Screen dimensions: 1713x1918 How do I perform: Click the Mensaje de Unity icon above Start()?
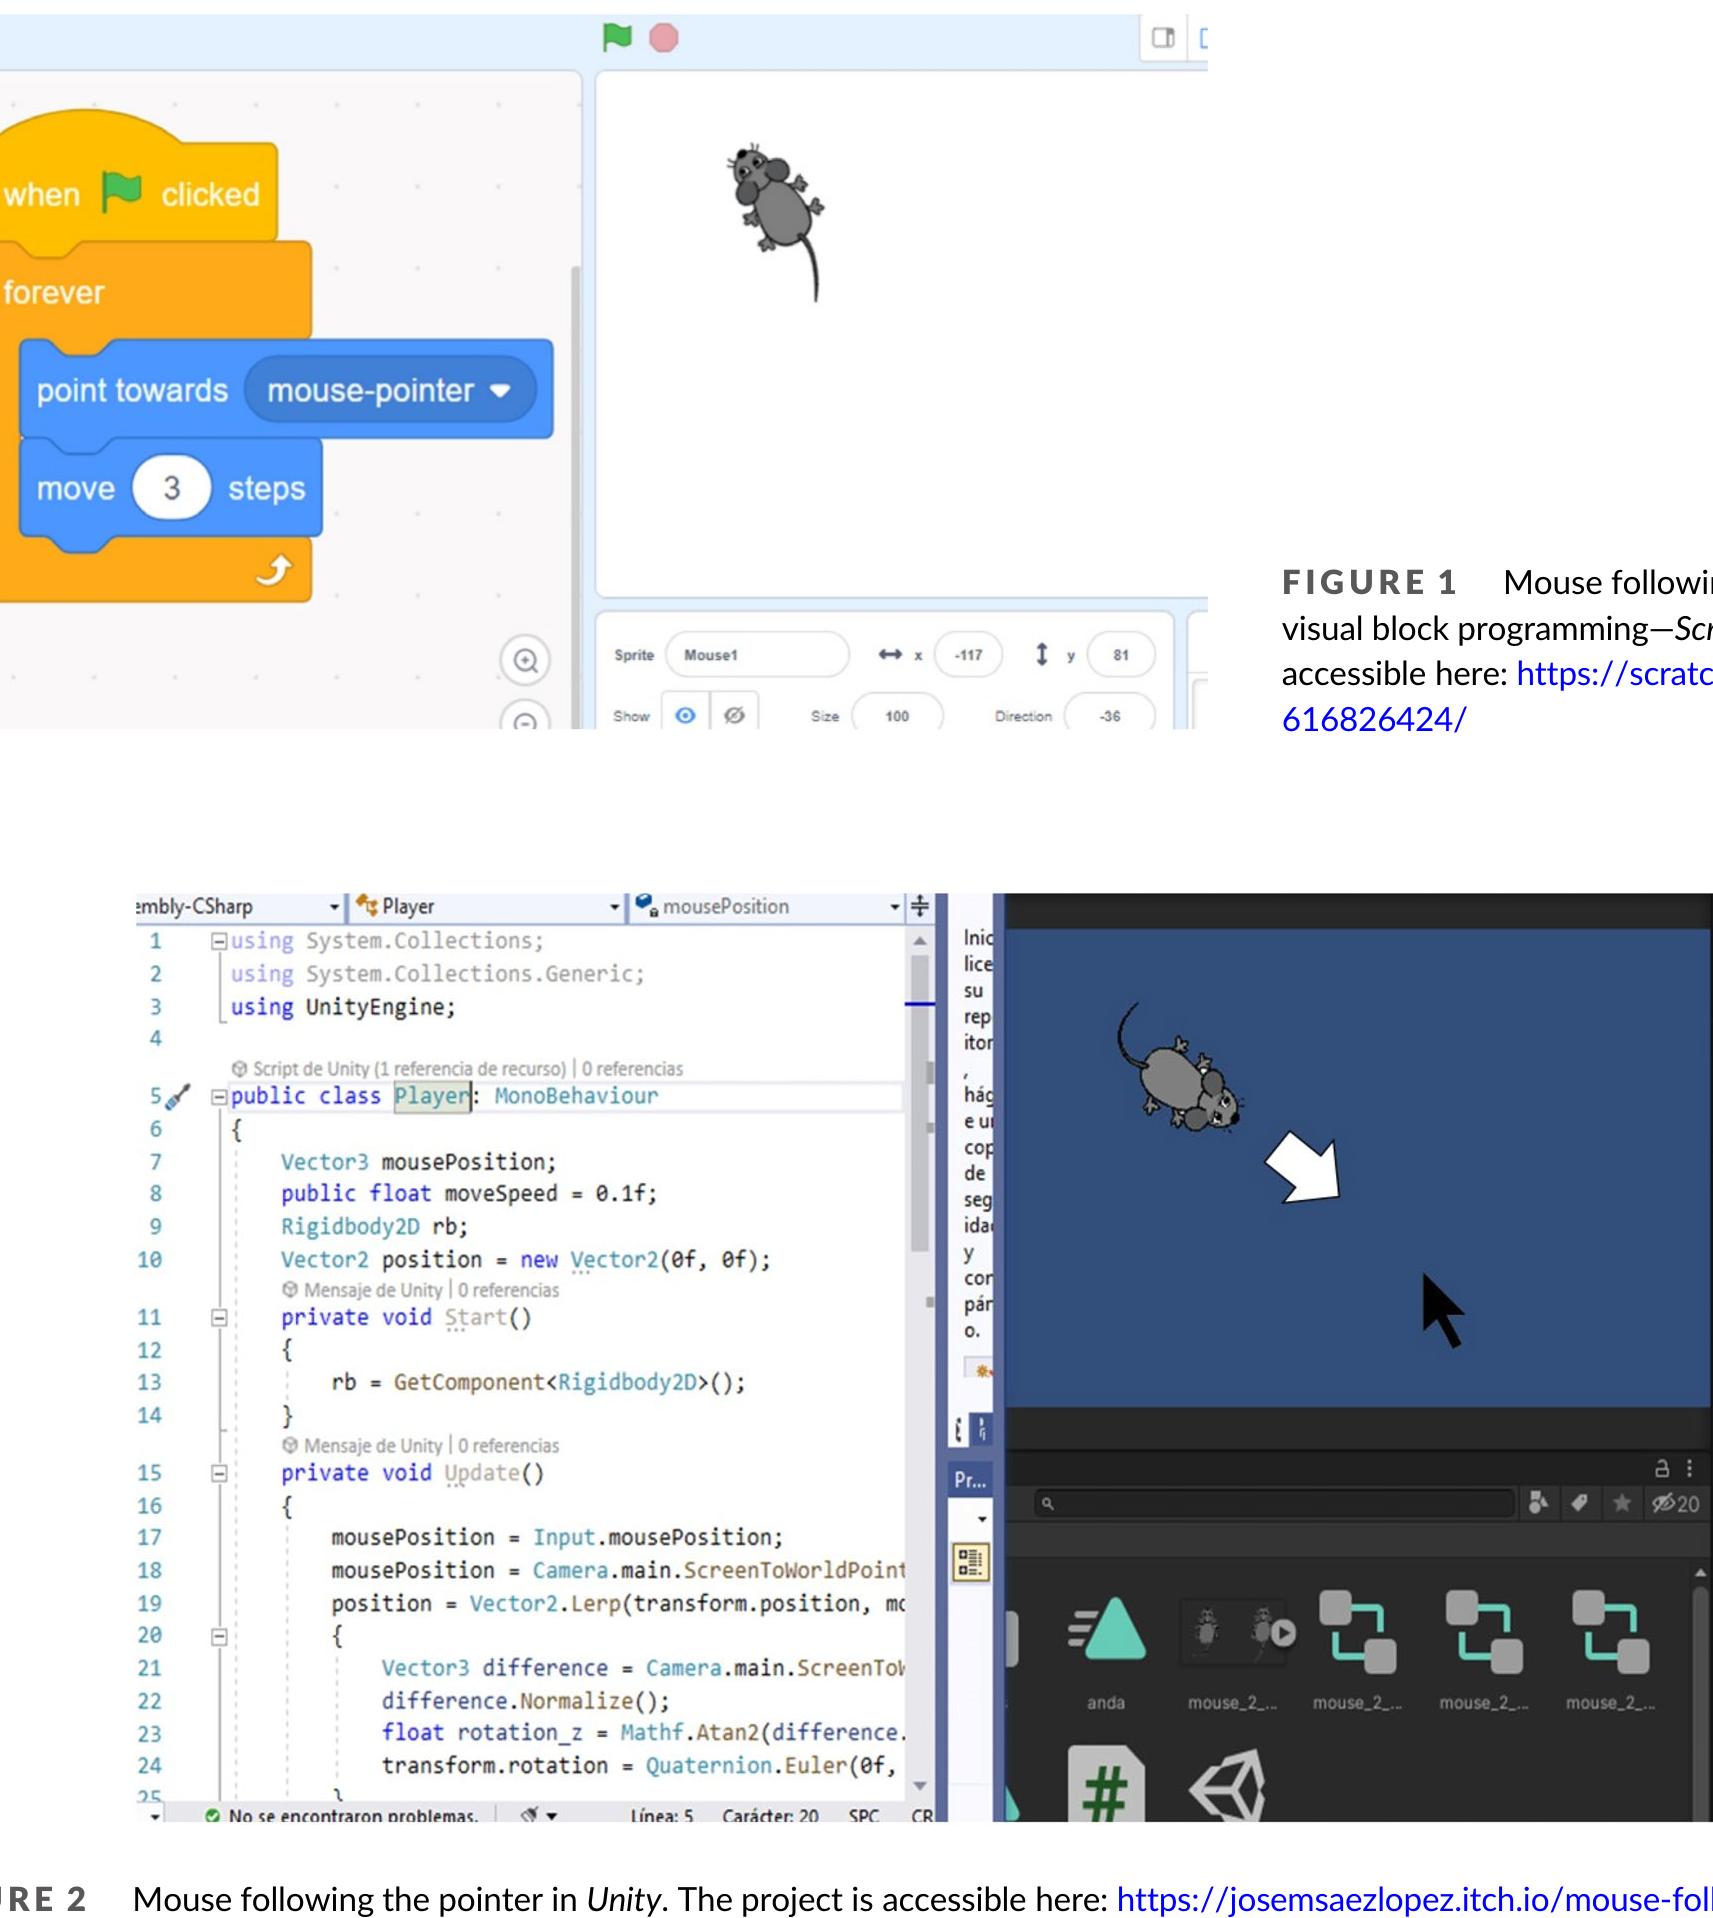click(290, 1289)
